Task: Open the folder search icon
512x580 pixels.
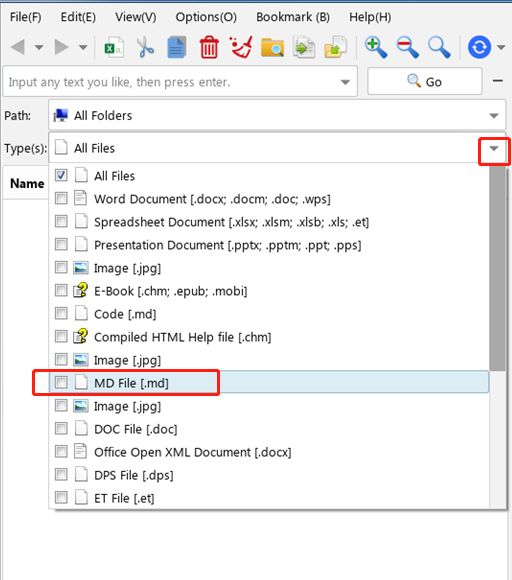Action: point(272,47)
